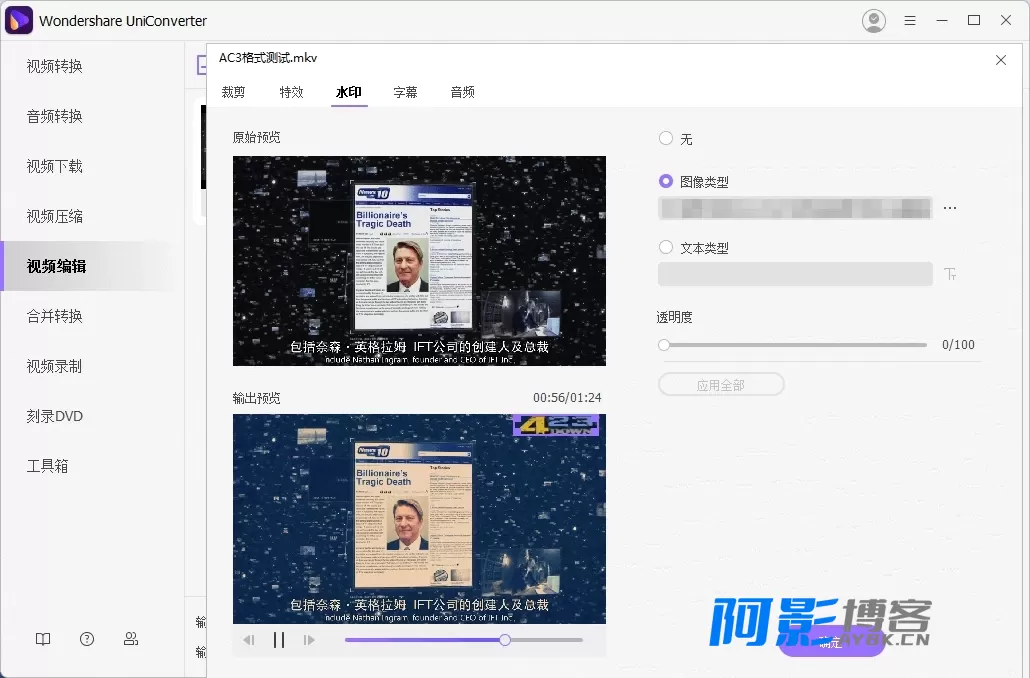Screen dimensions: 1030x678
Task: Switch to the 裁剪 tab
Action: 233,93
